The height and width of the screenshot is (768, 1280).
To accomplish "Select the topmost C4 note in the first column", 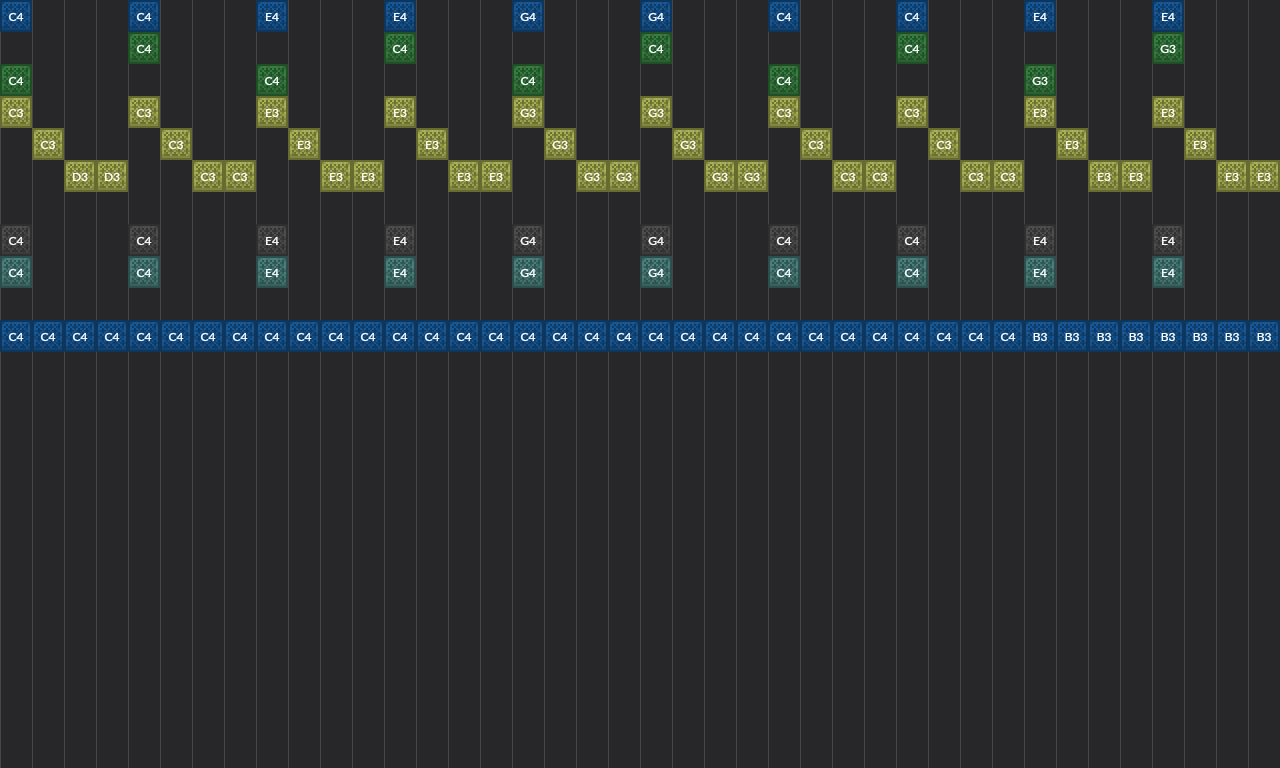I will point(16,16).
